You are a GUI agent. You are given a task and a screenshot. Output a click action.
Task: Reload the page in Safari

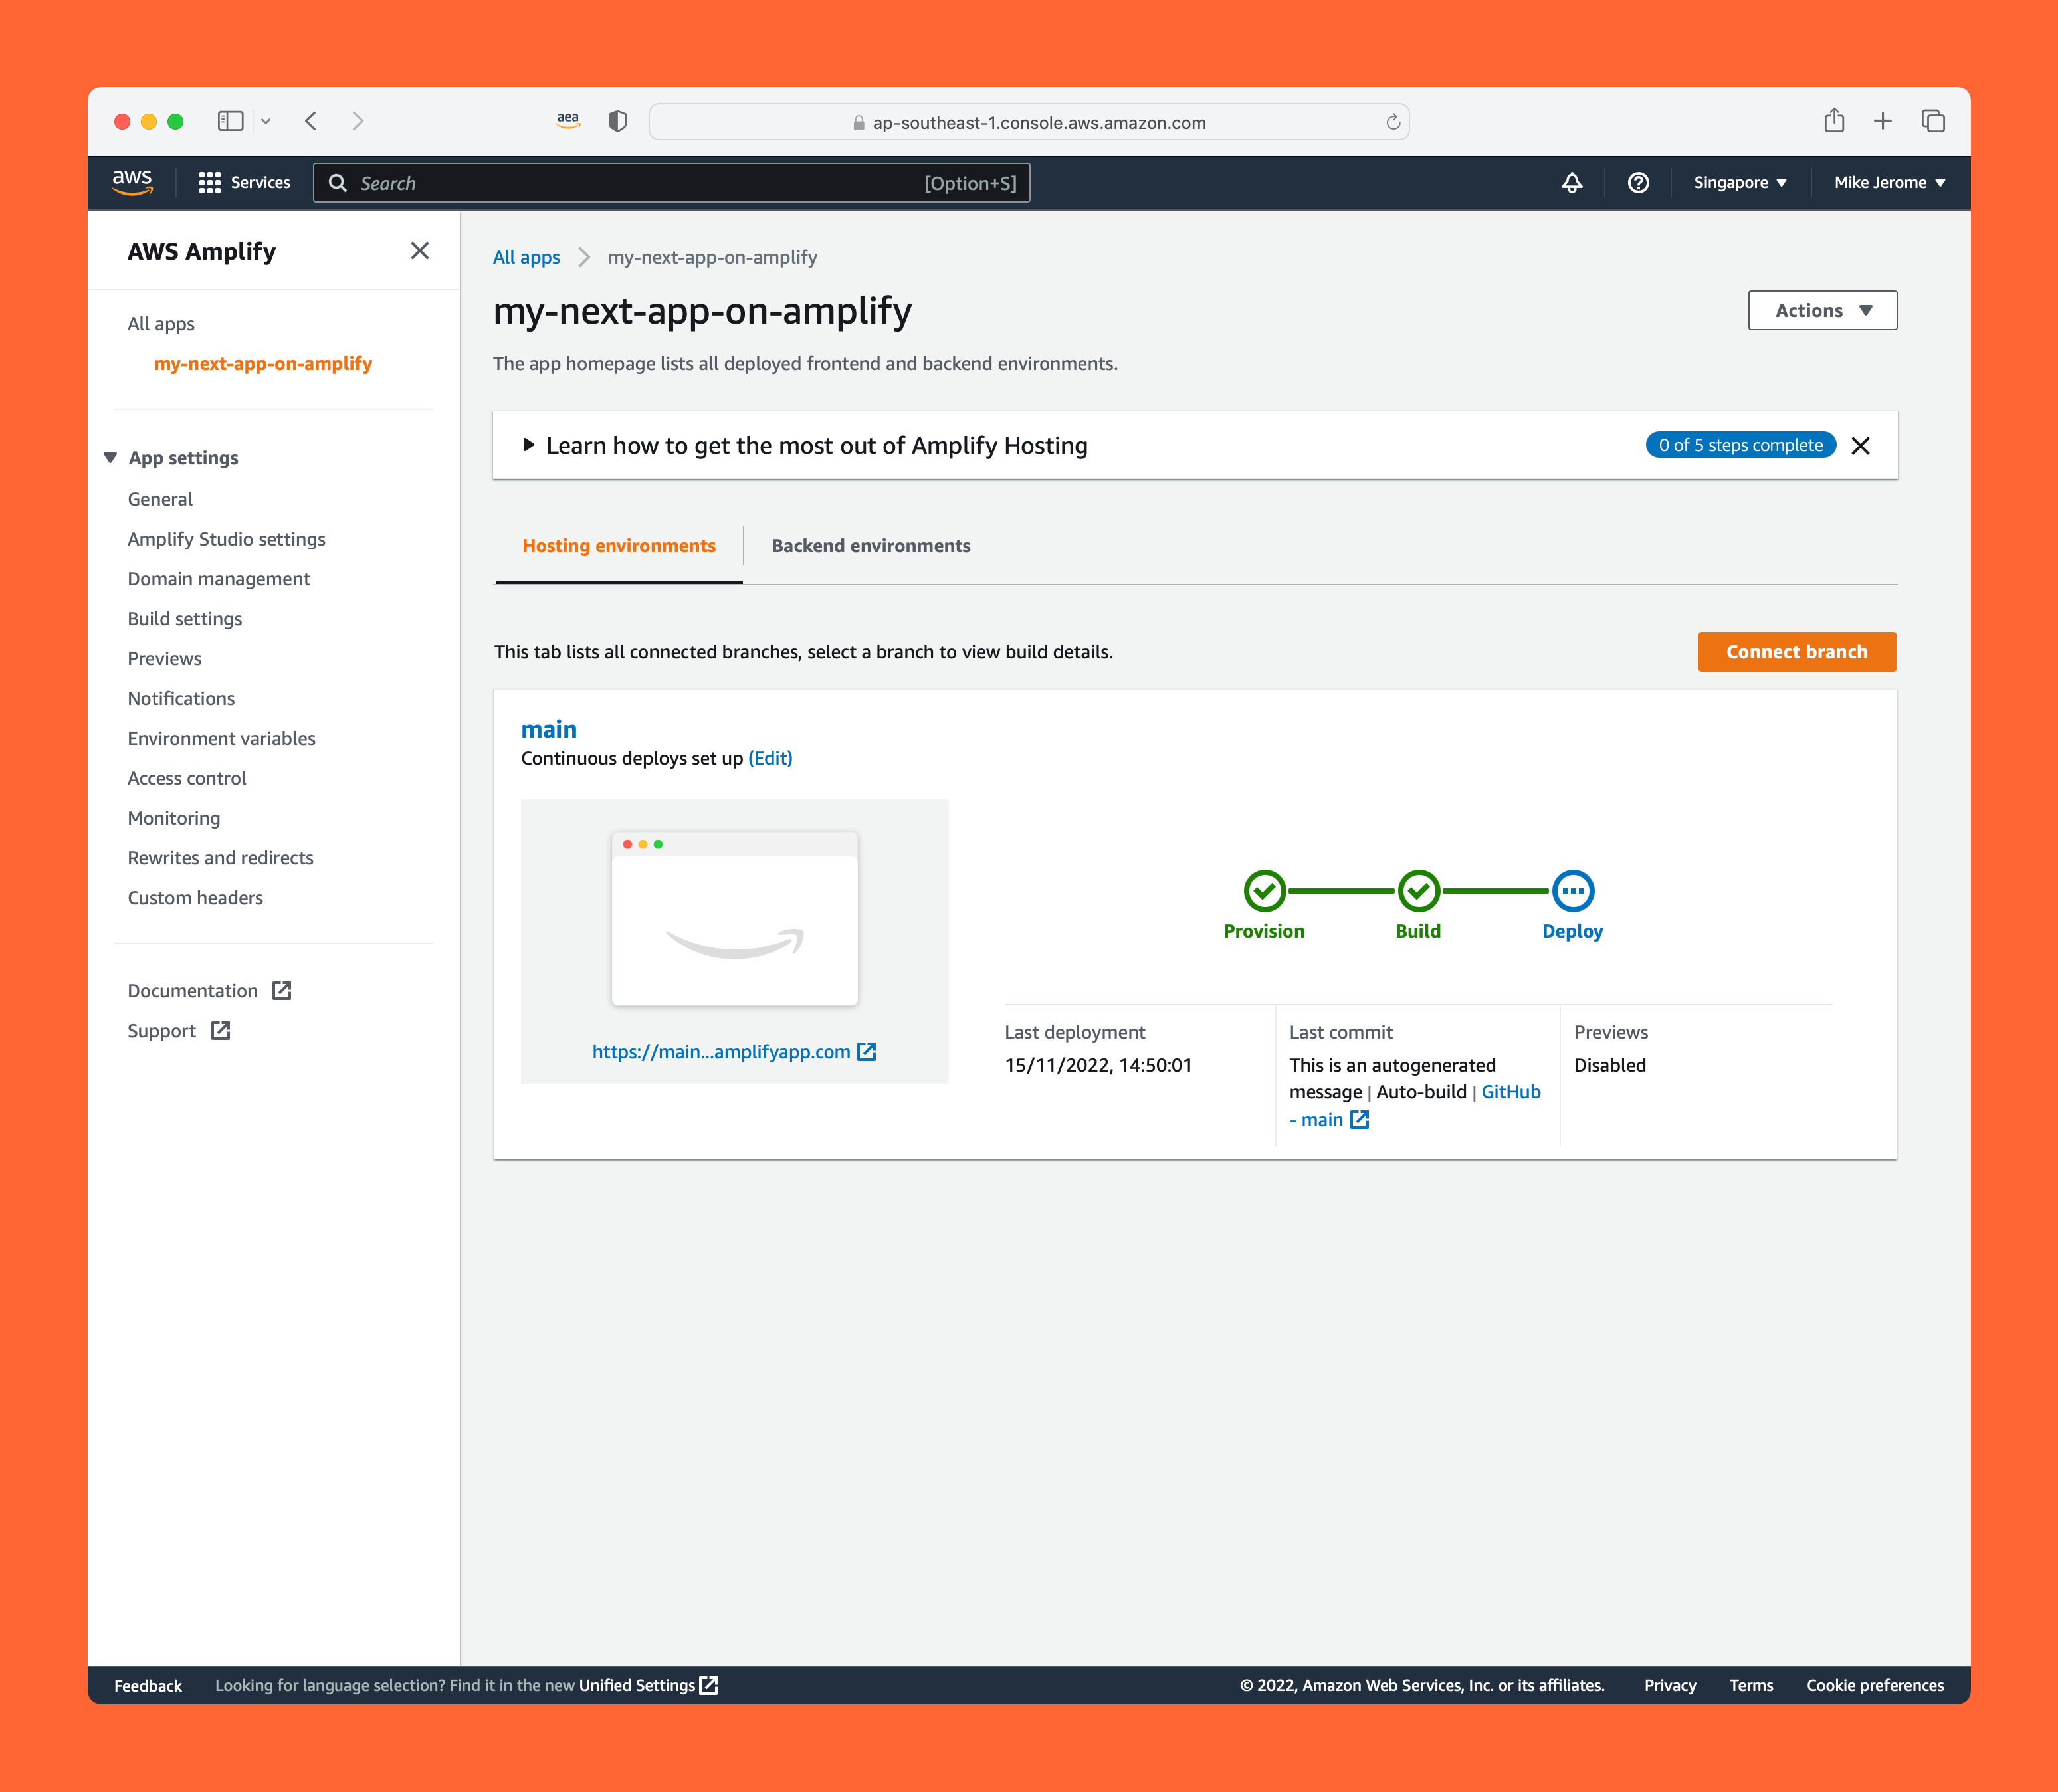coord(1392,122)
